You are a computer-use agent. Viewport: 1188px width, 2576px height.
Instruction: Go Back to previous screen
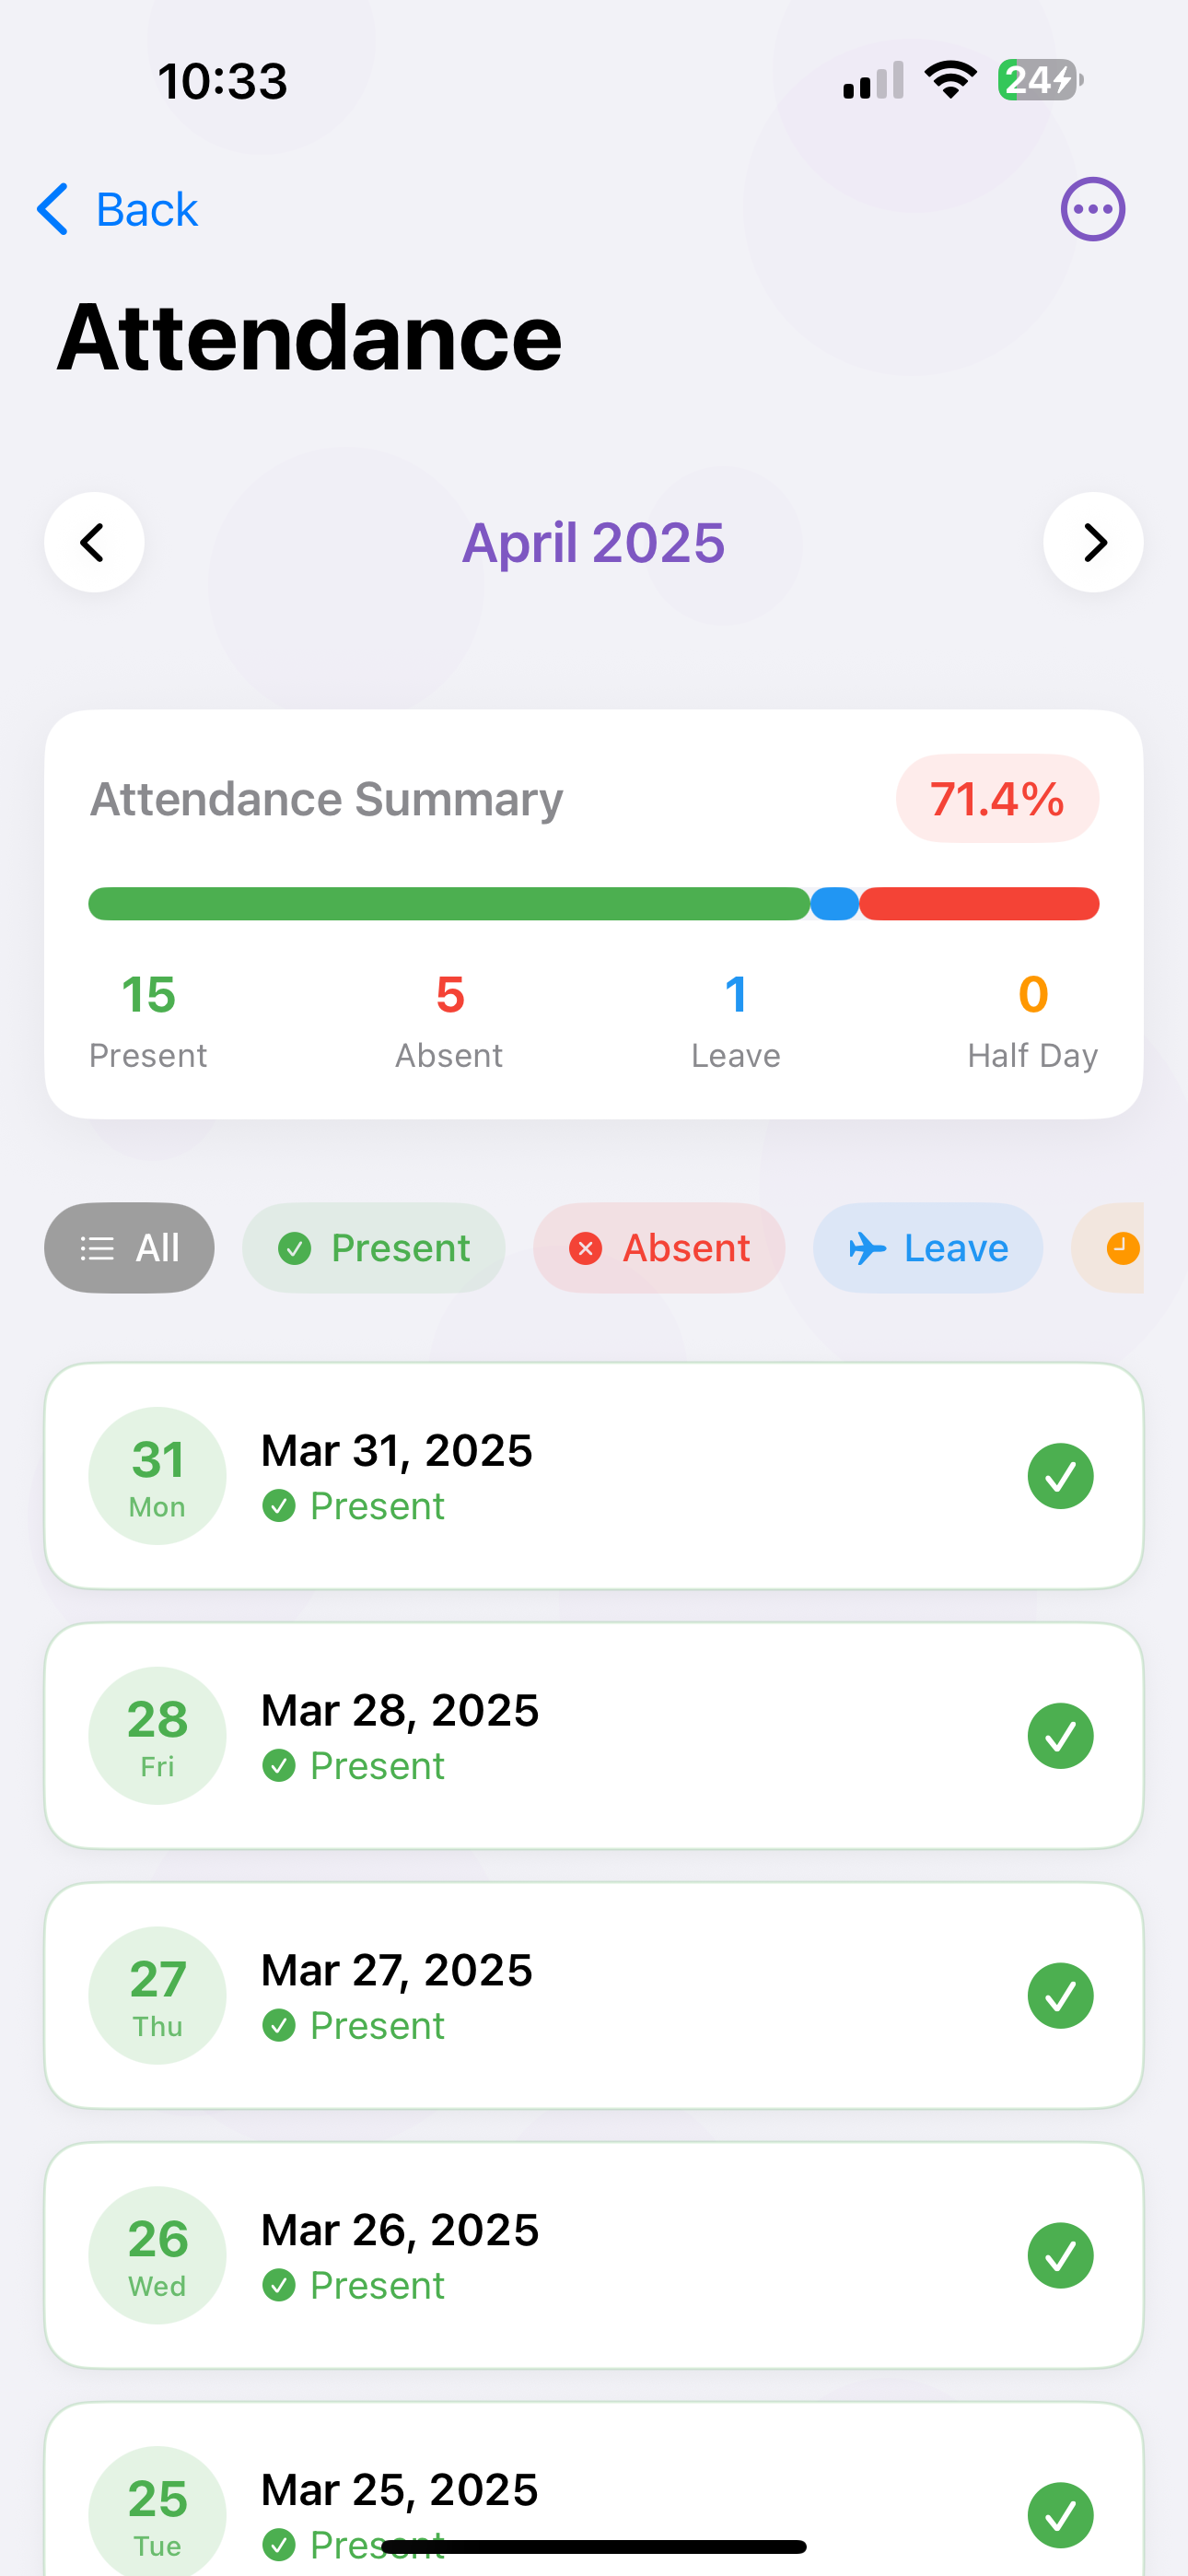coord(117,209)
